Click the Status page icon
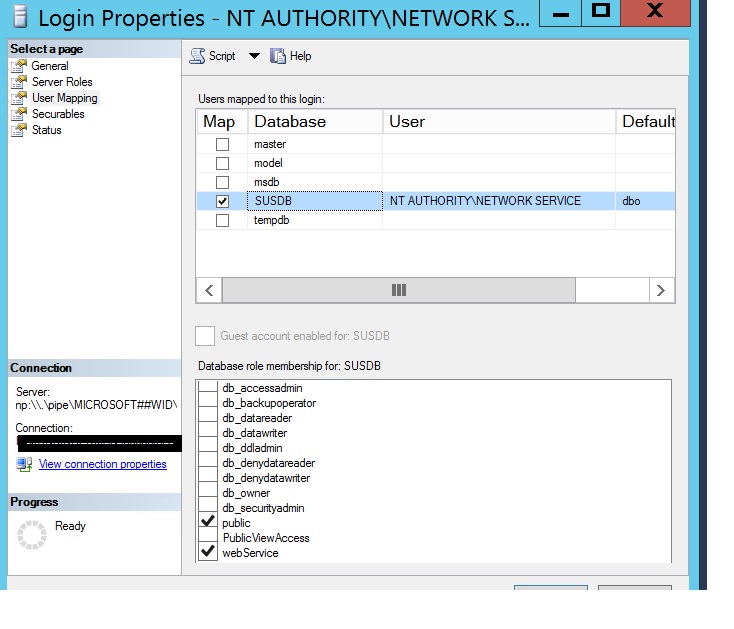734x629 pixels. (x=19, y=130)
